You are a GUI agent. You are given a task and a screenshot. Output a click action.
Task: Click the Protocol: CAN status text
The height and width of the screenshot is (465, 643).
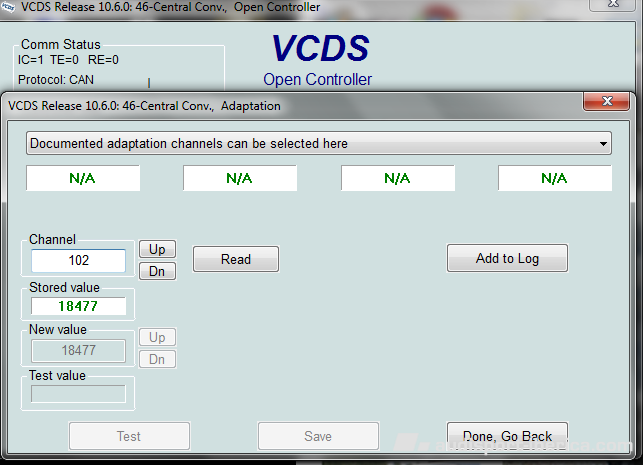pos(56,80)
